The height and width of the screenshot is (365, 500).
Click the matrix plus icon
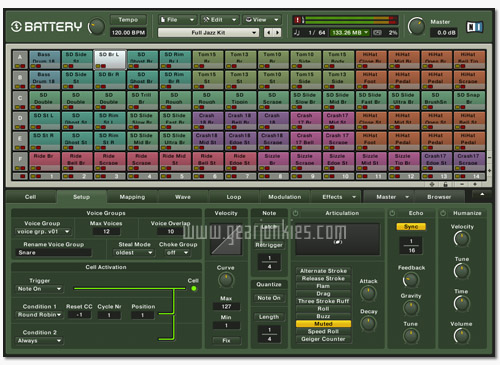[475, 184]
